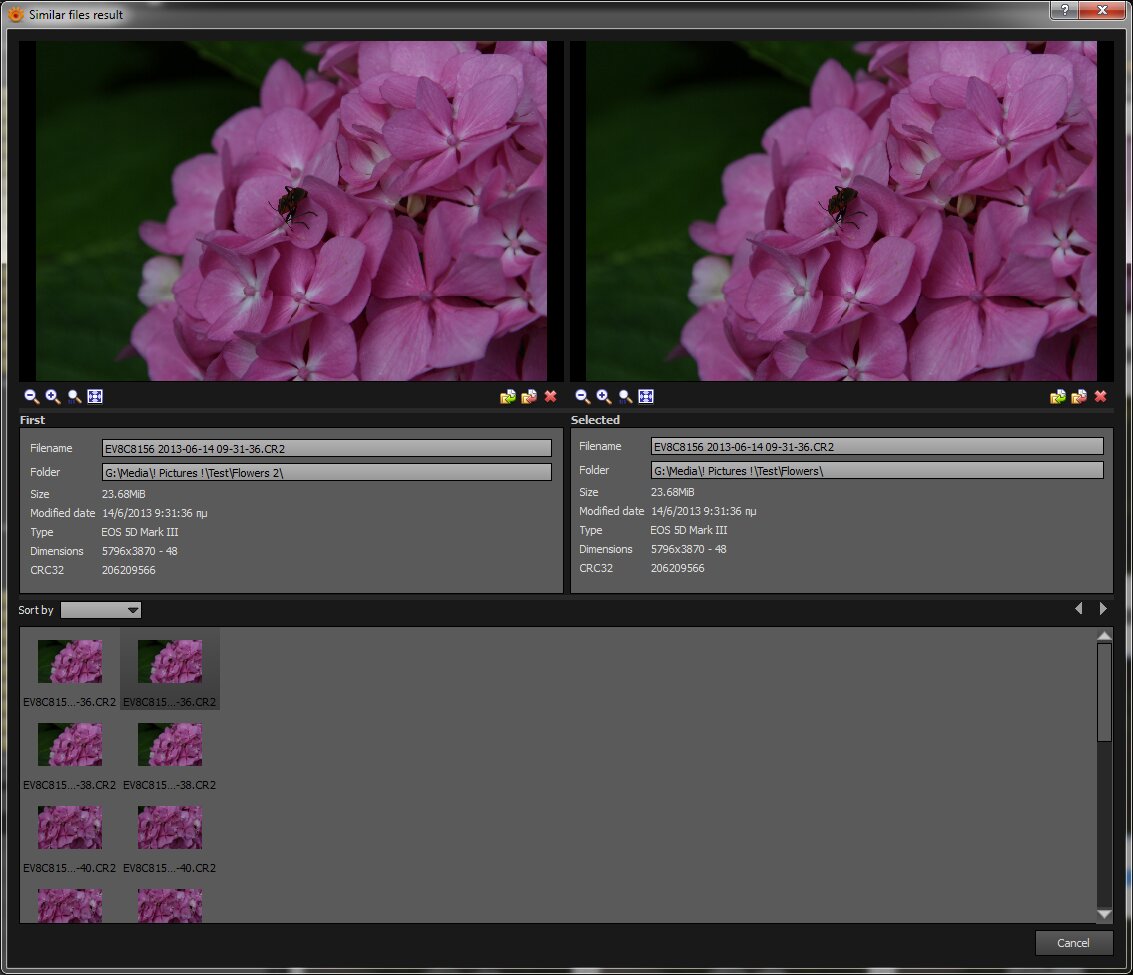
Task: Zoom out on the Selected preview image
Action: click(x=582, y=396)
